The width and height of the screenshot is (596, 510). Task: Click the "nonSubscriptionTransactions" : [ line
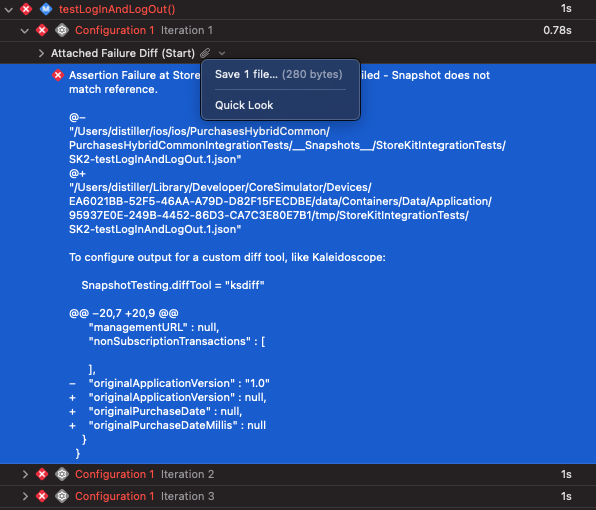177,341
